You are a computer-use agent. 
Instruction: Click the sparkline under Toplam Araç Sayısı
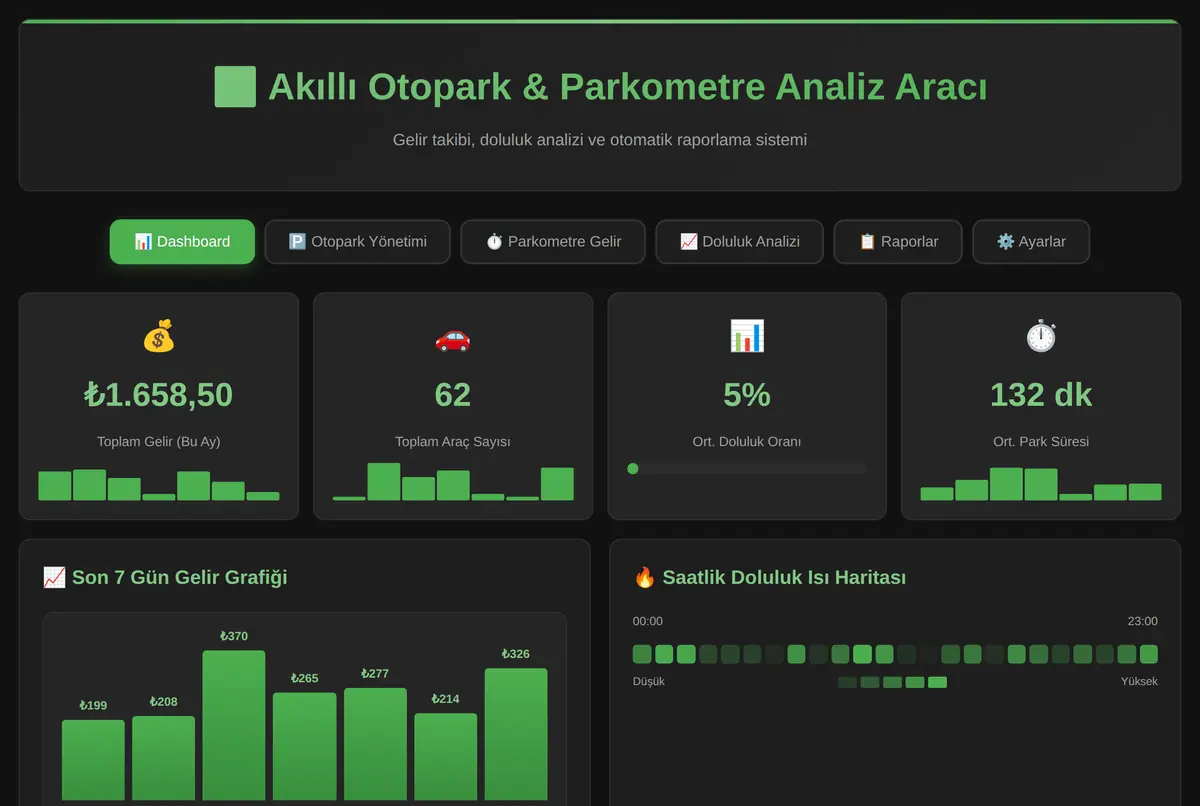[453, 481]
